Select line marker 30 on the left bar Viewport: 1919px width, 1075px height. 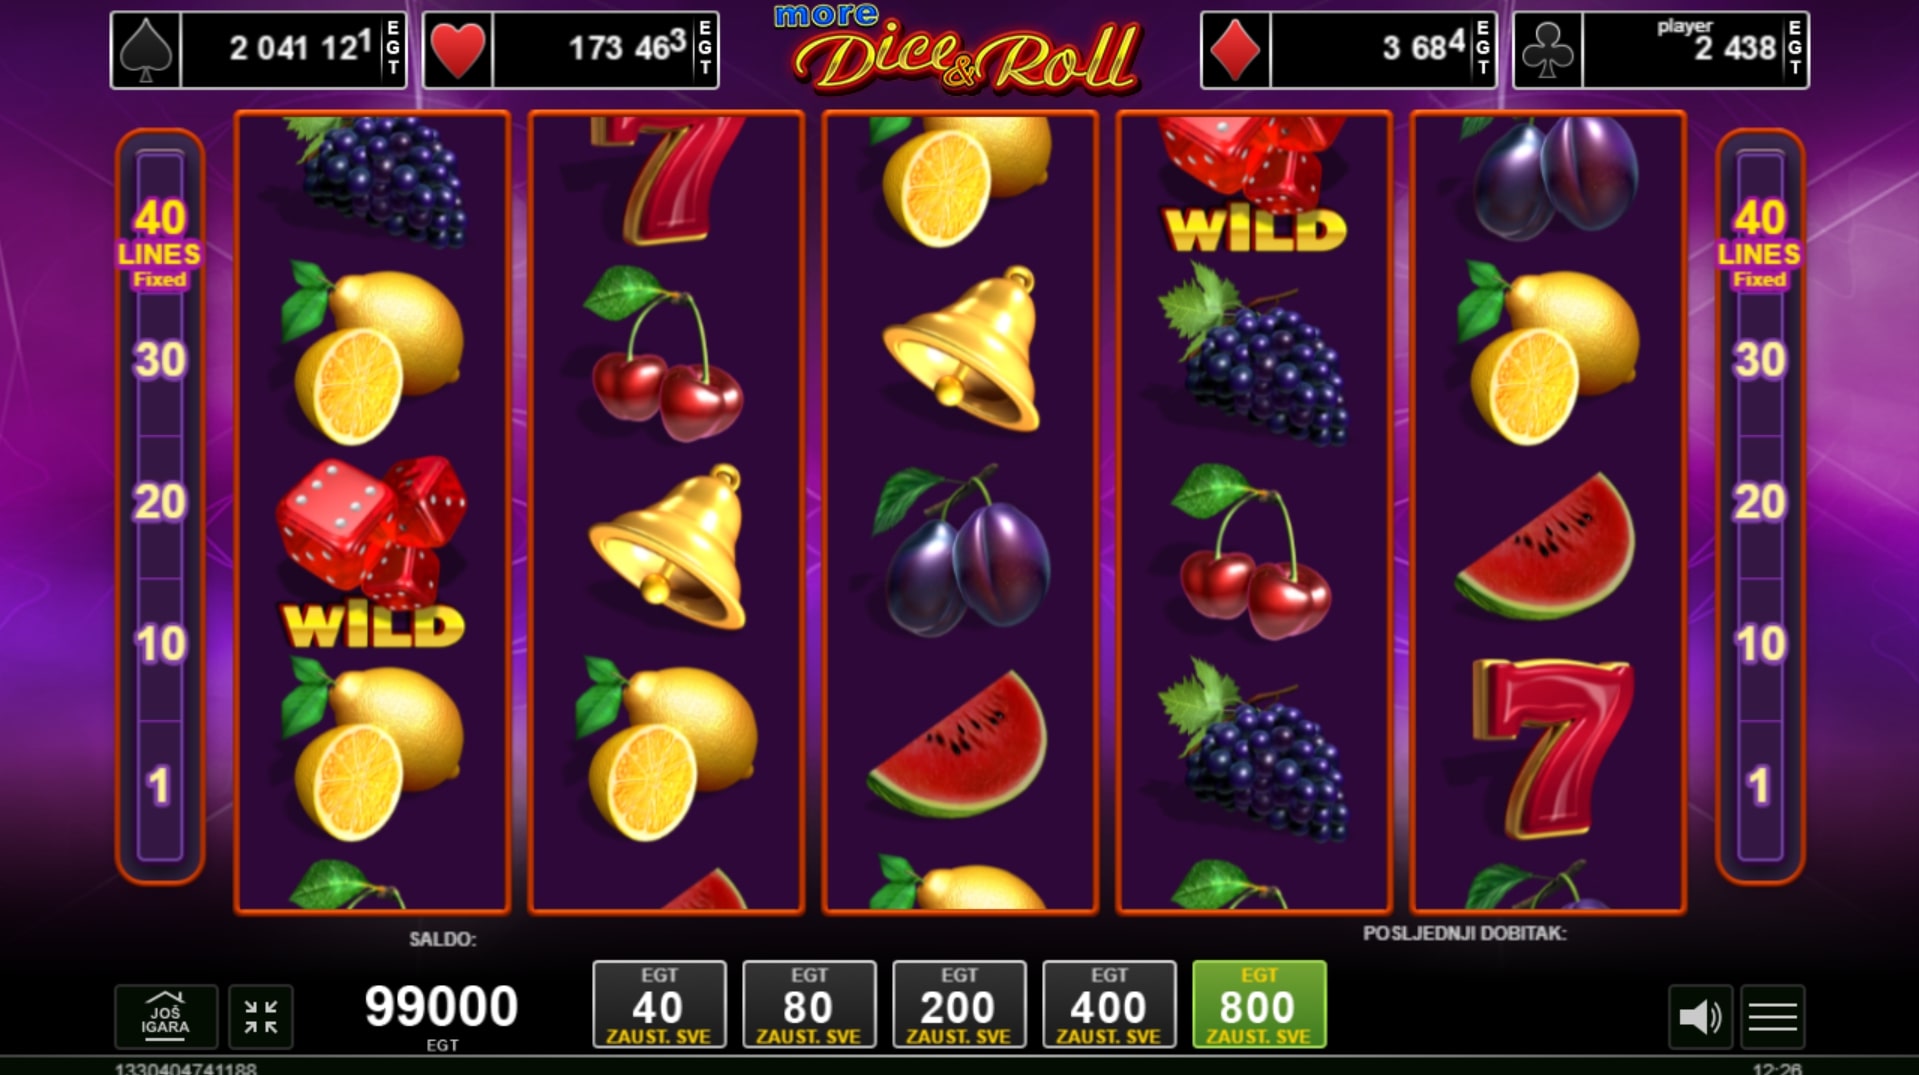pos(160,360)
